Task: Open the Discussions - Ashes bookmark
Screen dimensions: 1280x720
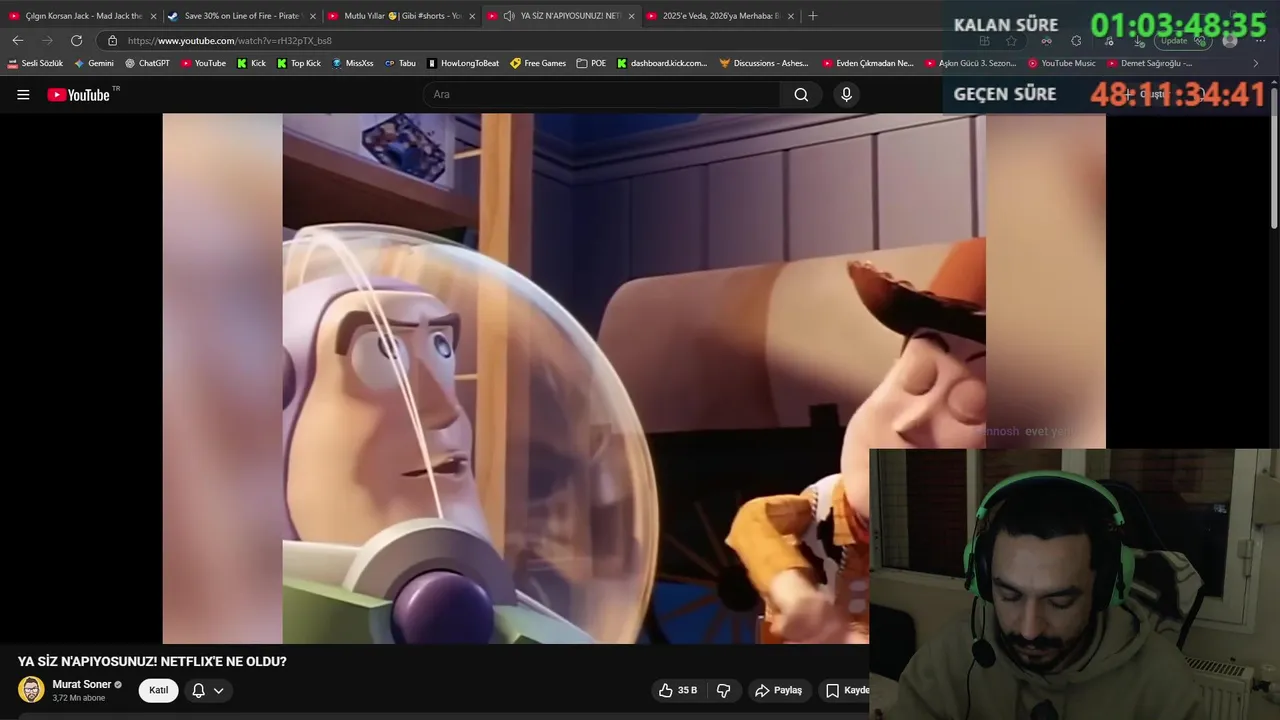Action: pyautogui.click(x=764, y=63)
